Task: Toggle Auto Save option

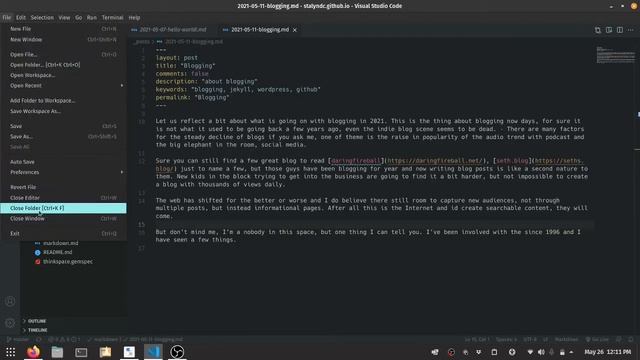Action: tap(63, 162)
